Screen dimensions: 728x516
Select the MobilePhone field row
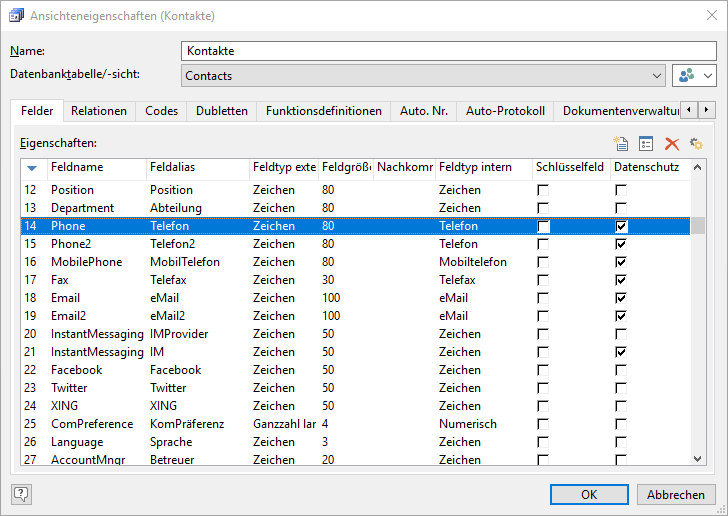[87, 262]
